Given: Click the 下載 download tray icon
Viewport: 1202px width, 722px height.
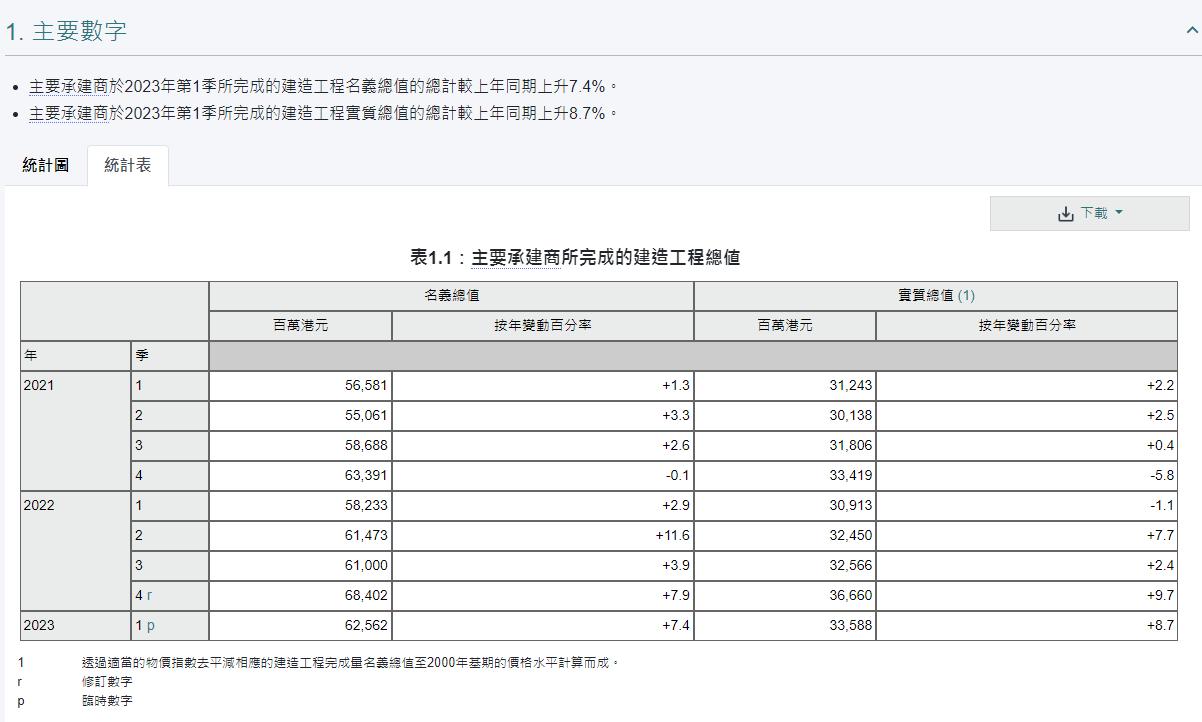Looking at the screenshot, I should [x=1065, y=214].
